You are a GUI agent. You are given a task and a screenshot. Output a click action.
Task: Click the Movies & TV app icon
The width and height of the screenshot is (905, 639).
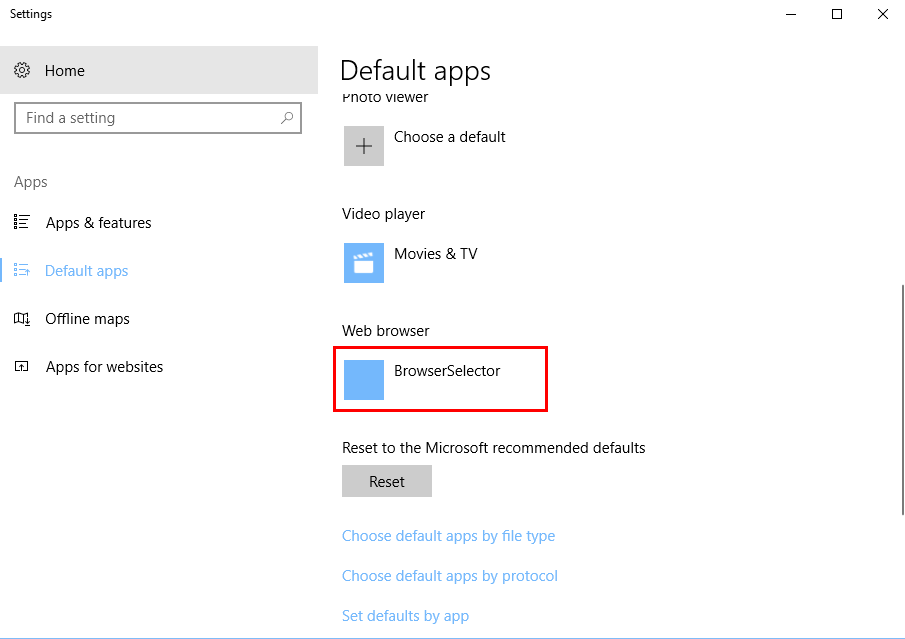pos(364,263)
